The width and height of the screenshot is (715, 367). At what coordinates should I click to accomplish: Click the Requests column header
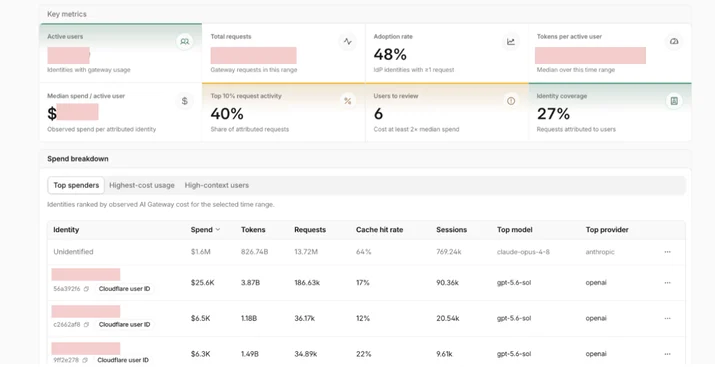coord(310,230)
